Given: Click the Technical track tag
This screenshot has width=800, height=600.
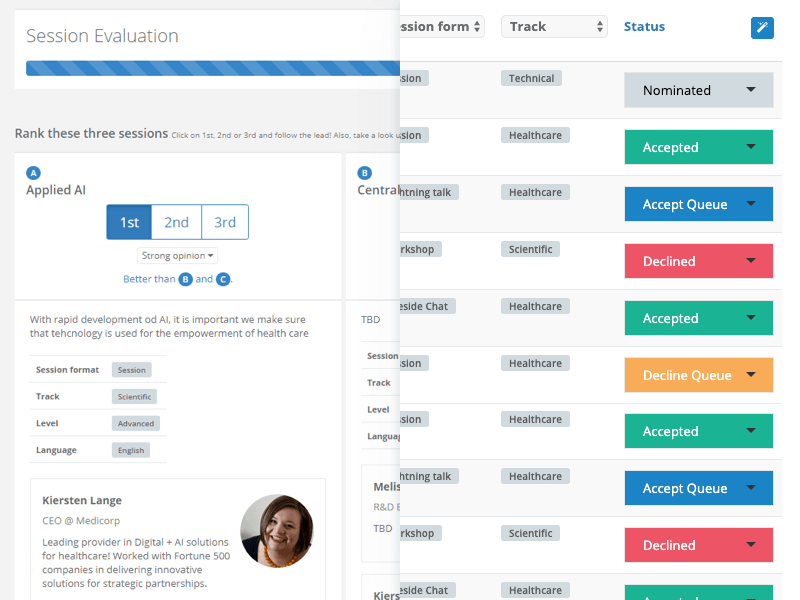Looking at the screenshot, I should 531,78.
